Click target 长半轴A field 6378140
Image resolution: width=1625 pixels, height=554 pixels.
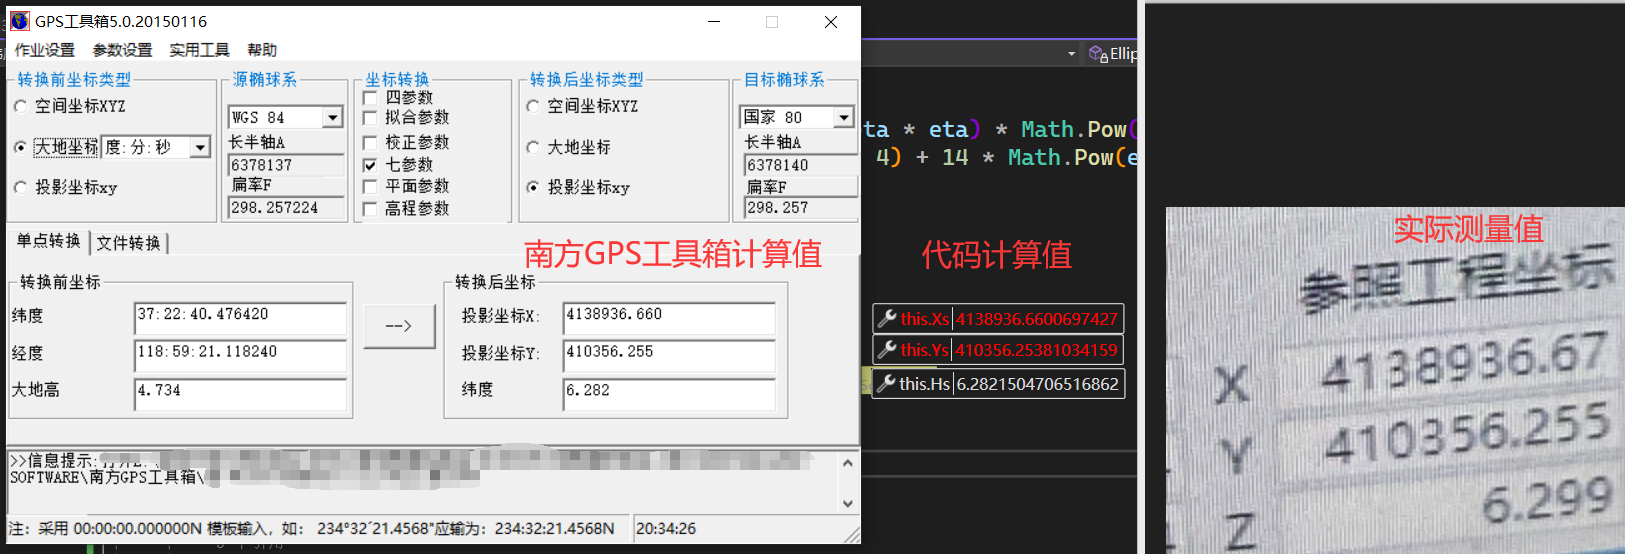click(x=801, y=165)
